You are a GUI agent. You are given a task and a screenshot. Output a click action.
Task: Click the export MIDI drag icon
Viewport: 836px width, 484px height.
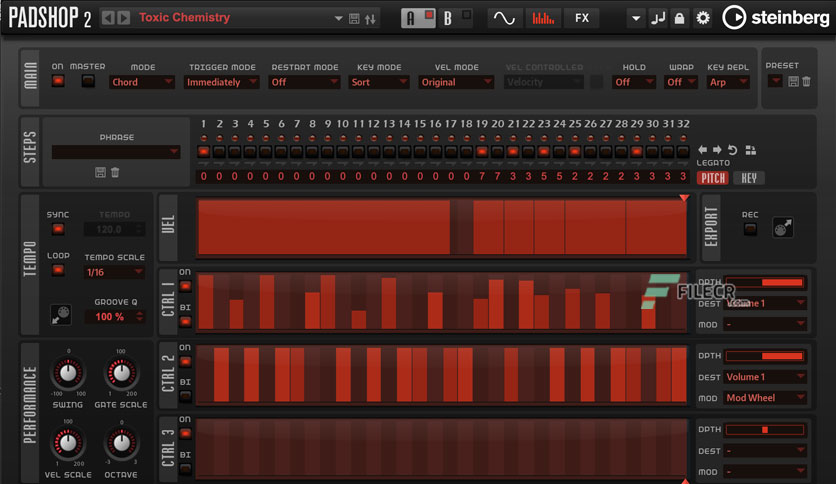coord(783,228)
